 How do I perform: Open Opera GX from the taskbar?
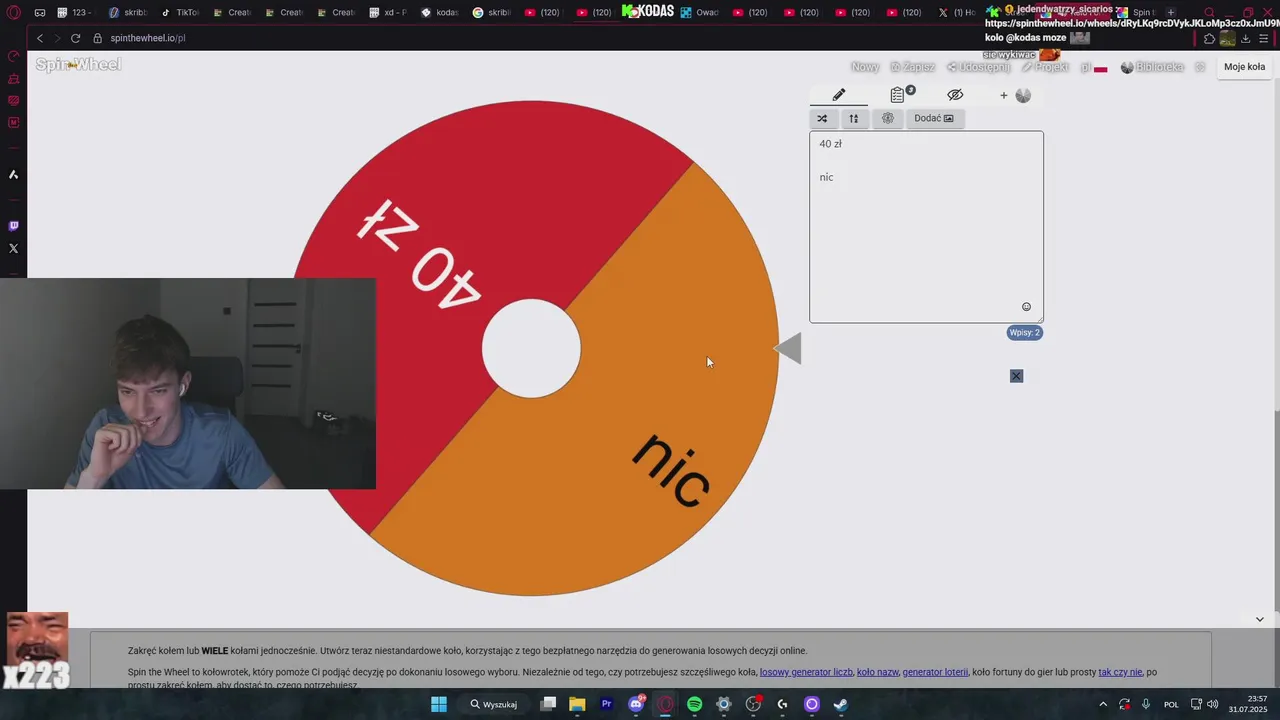pos(665,704)
